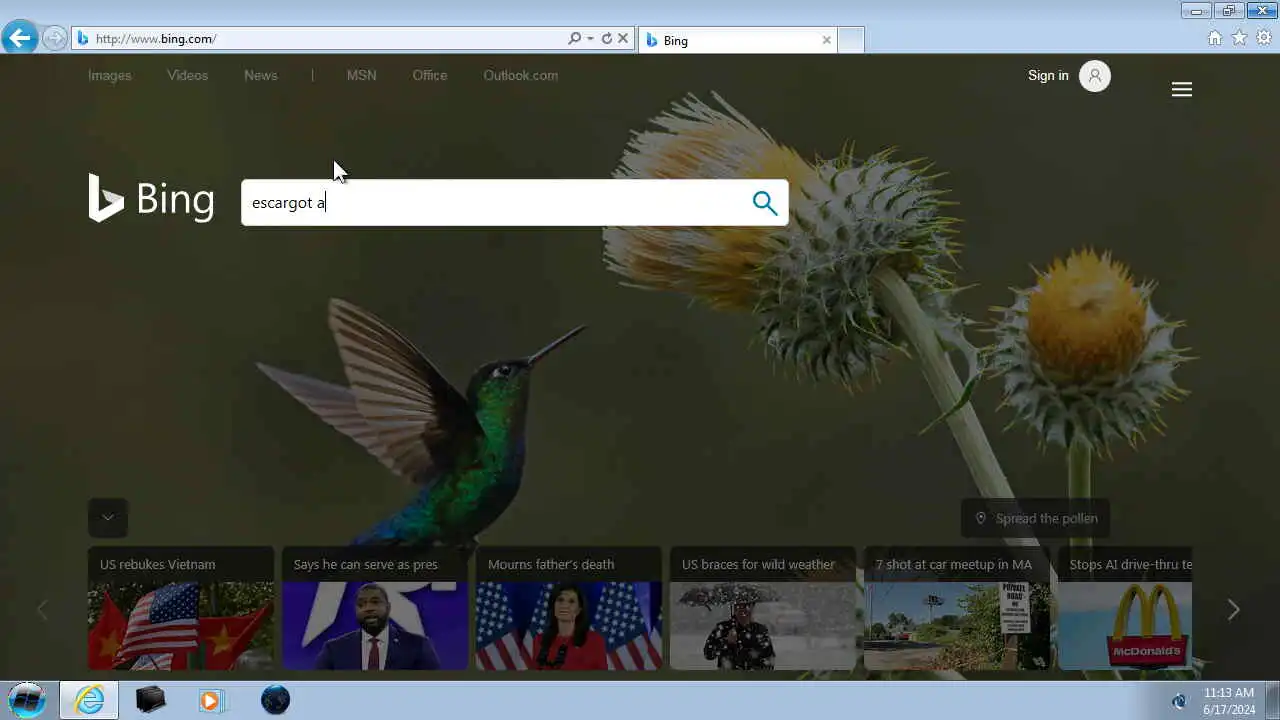Click Internet Explorer taskbar icon

pyautogui.click(x=89, y=700)
